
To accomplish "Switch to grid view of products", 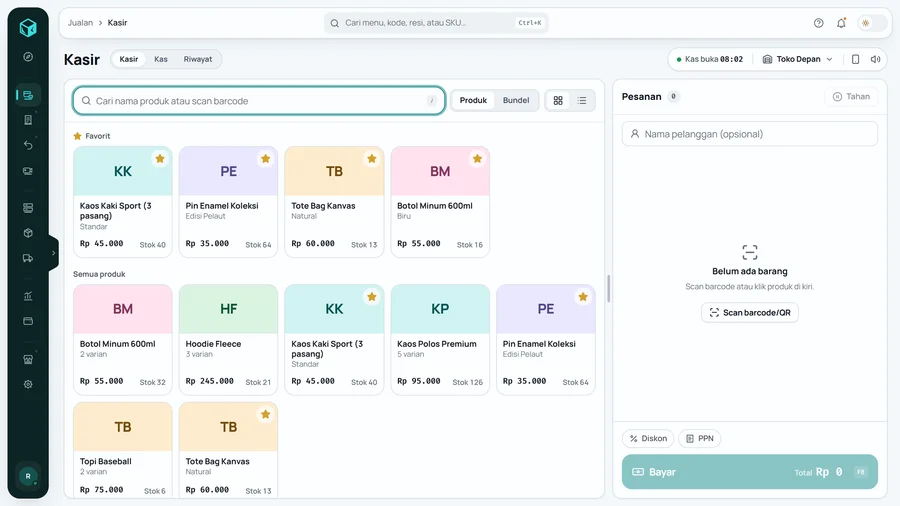I will (x=558, y=100).
